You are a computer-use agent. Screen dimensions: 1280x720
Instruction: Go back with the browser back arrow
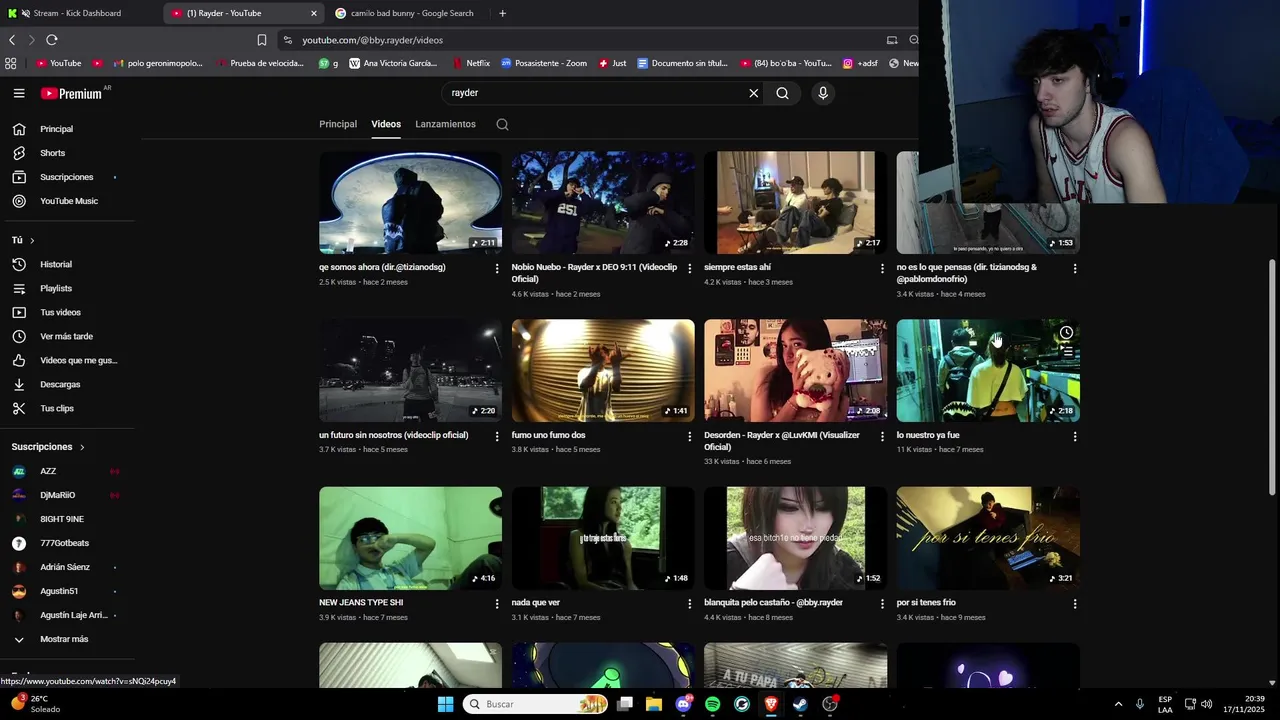point(12,40)
